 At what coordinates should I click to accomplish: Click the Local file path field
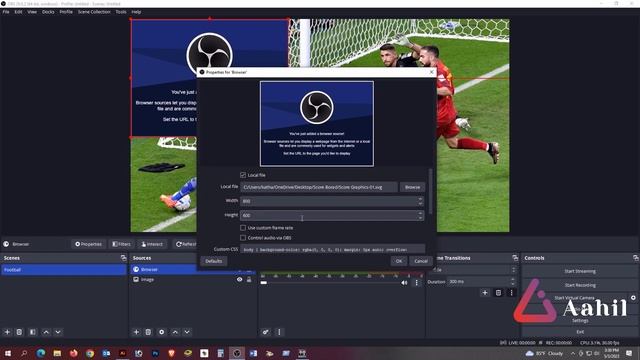(x=319, y=187)
